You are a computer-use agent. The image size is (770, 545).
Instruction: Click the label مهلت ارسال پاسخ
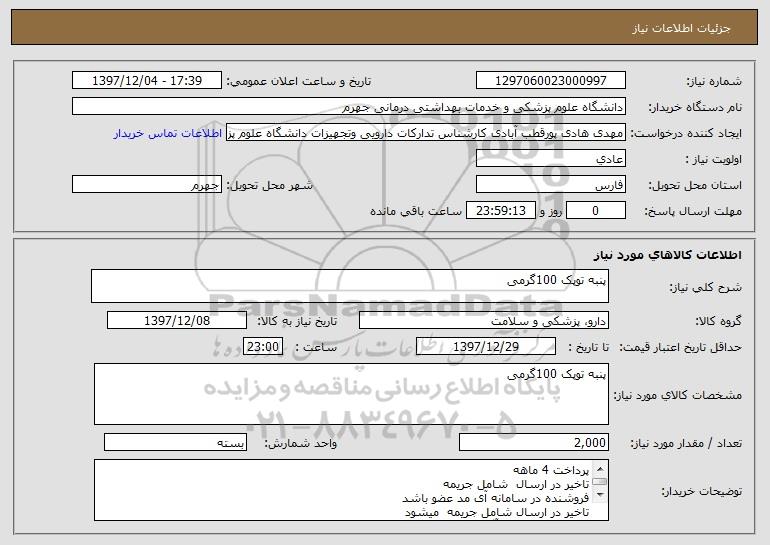click(x=693, y=211)
